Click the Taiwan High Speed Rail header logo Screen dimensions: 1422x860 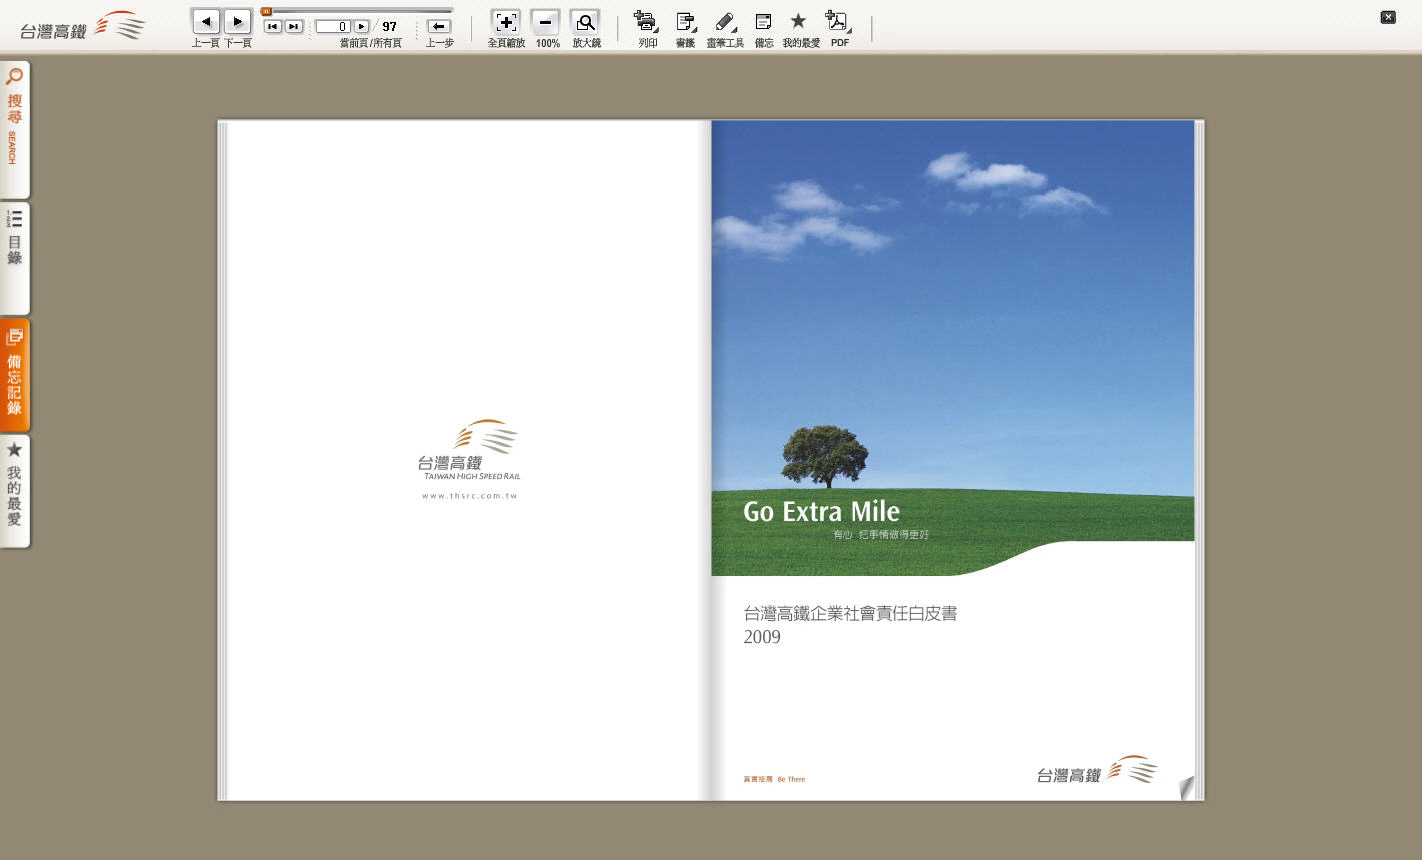click(x=83, y=27)
